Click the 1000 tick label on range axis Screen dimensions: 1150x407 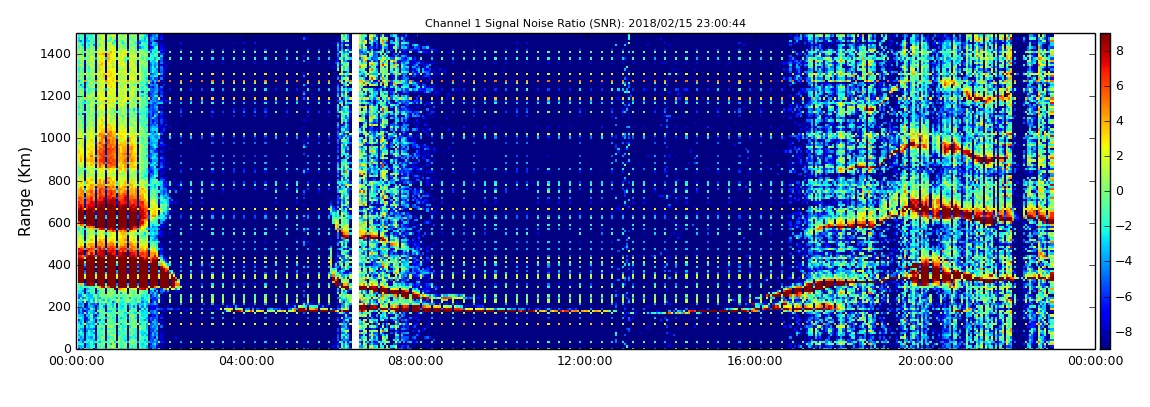click(57, 139)
